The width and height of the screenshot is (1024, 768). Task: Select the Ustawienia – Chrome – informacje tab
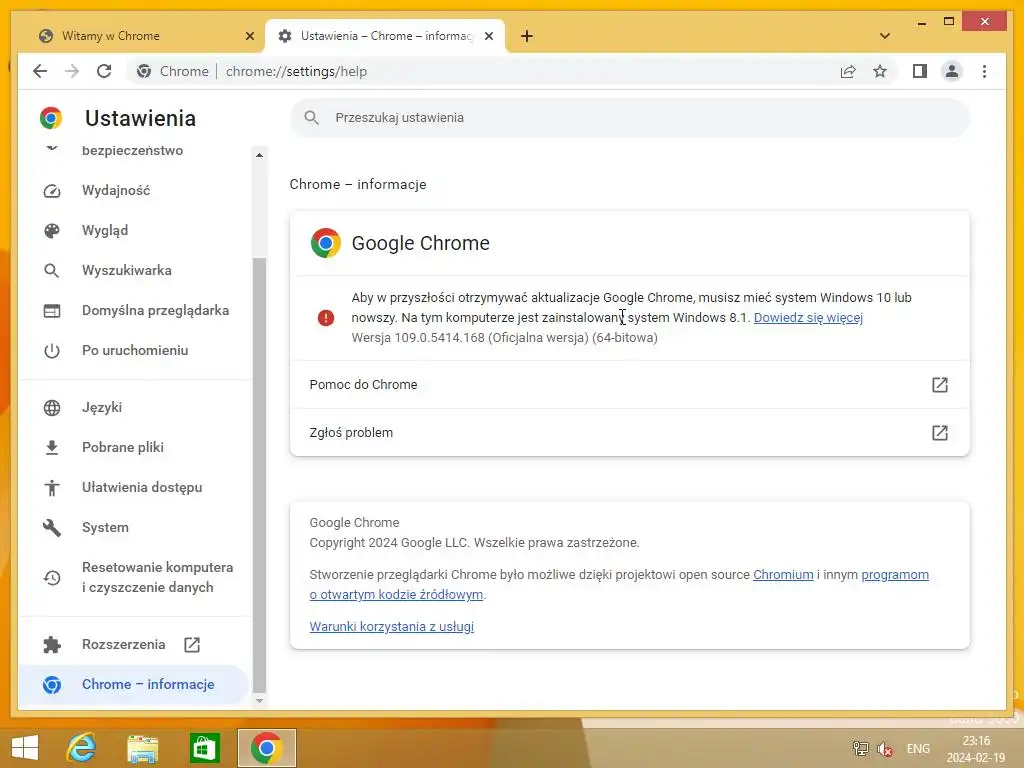pyautogui.click(x=385, y=36)
